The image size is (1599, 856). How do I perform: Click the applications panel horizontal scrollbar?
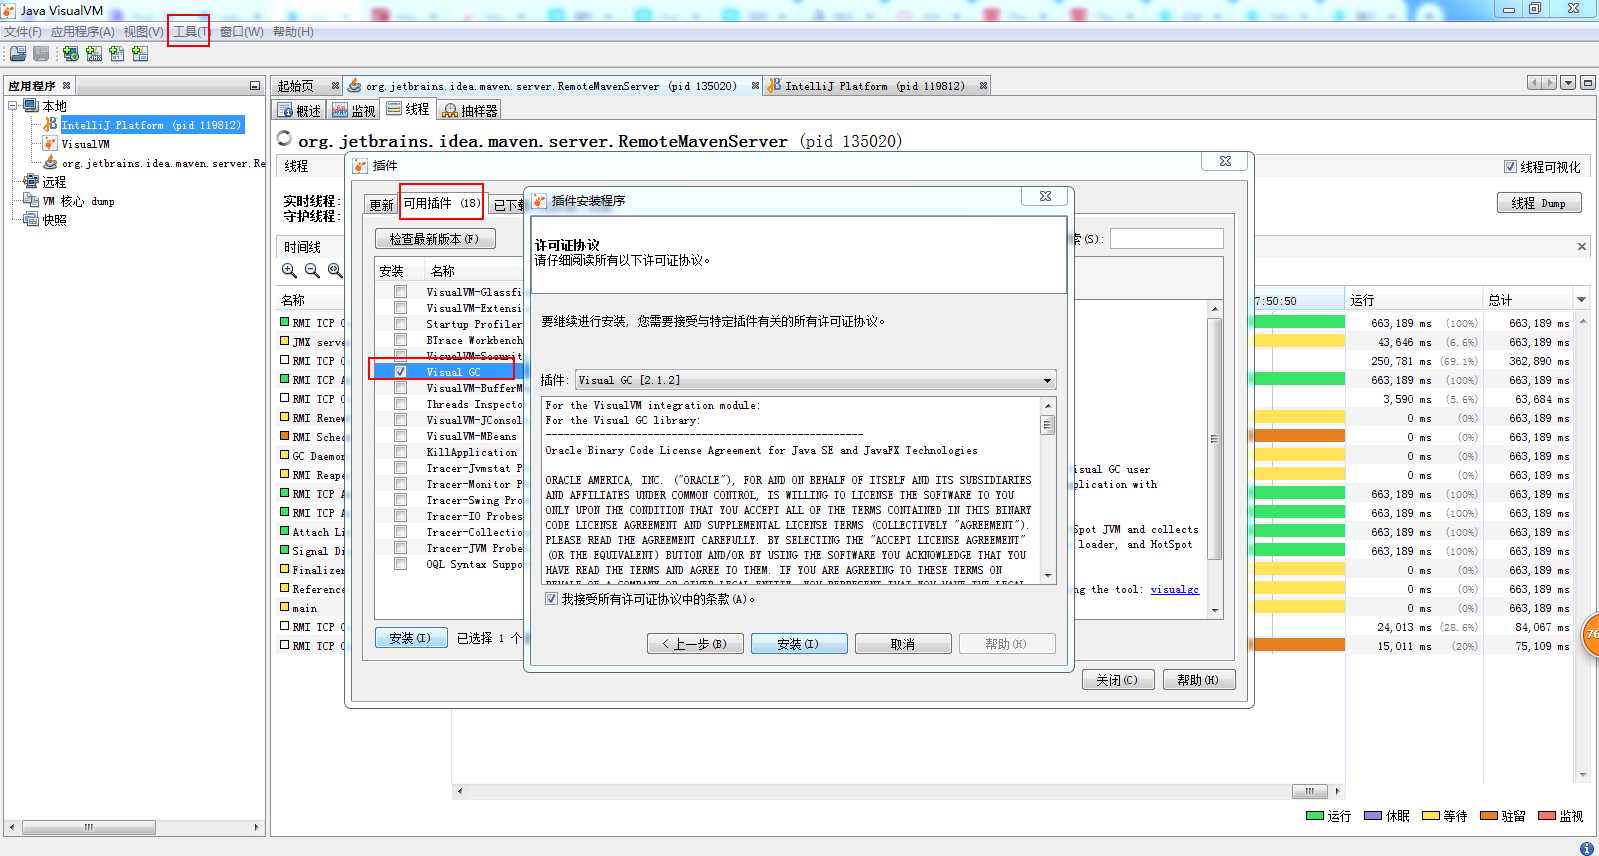pyautogui.click(x=134, y=827)
